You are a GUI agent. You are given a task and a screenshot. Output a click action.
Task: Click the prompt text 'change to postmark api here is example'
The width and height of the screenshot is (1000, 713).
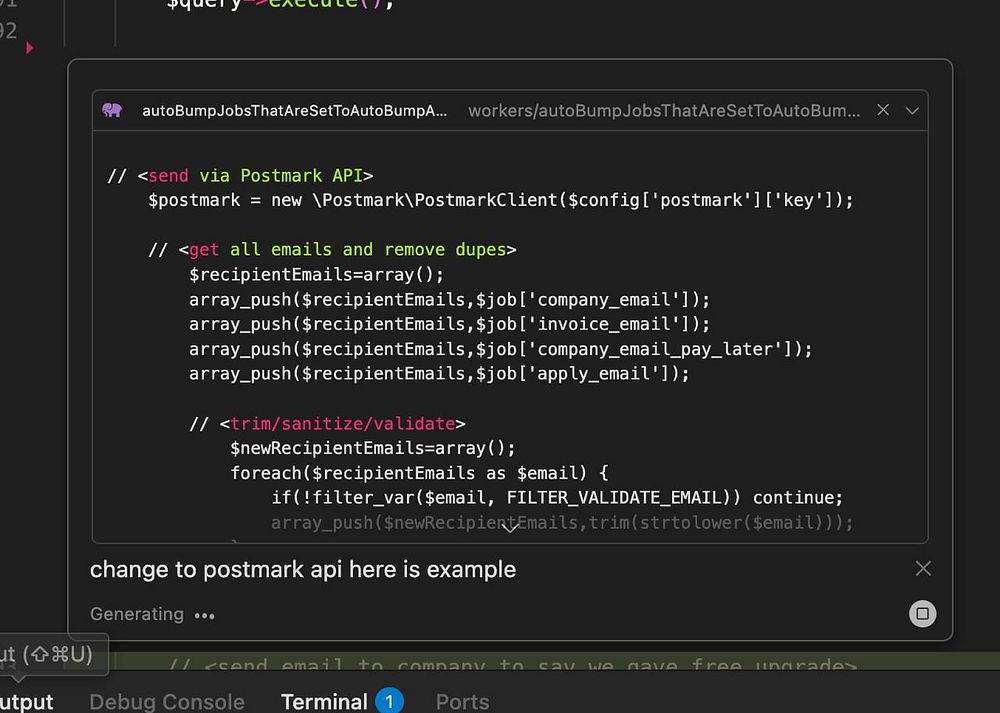[302, 570]
